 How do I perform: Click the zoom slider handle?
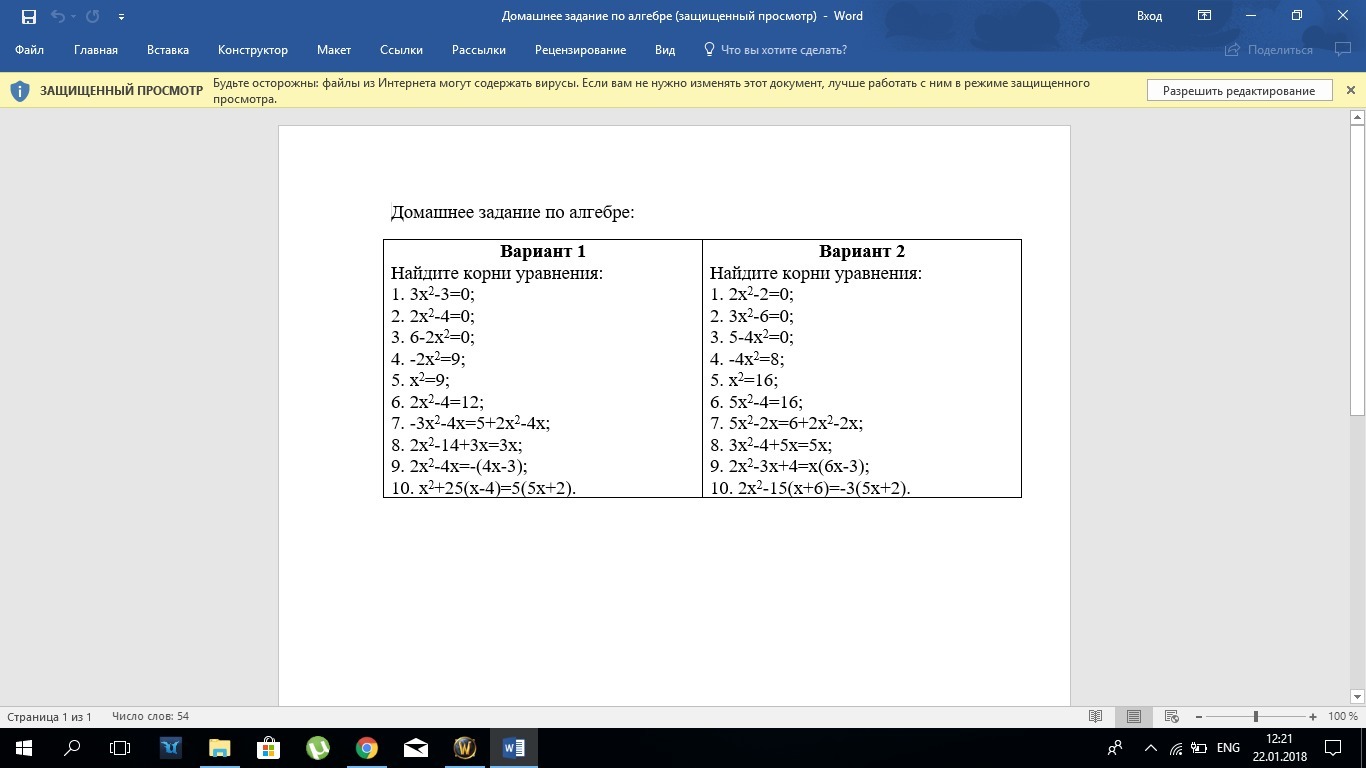pos(1256,717)
